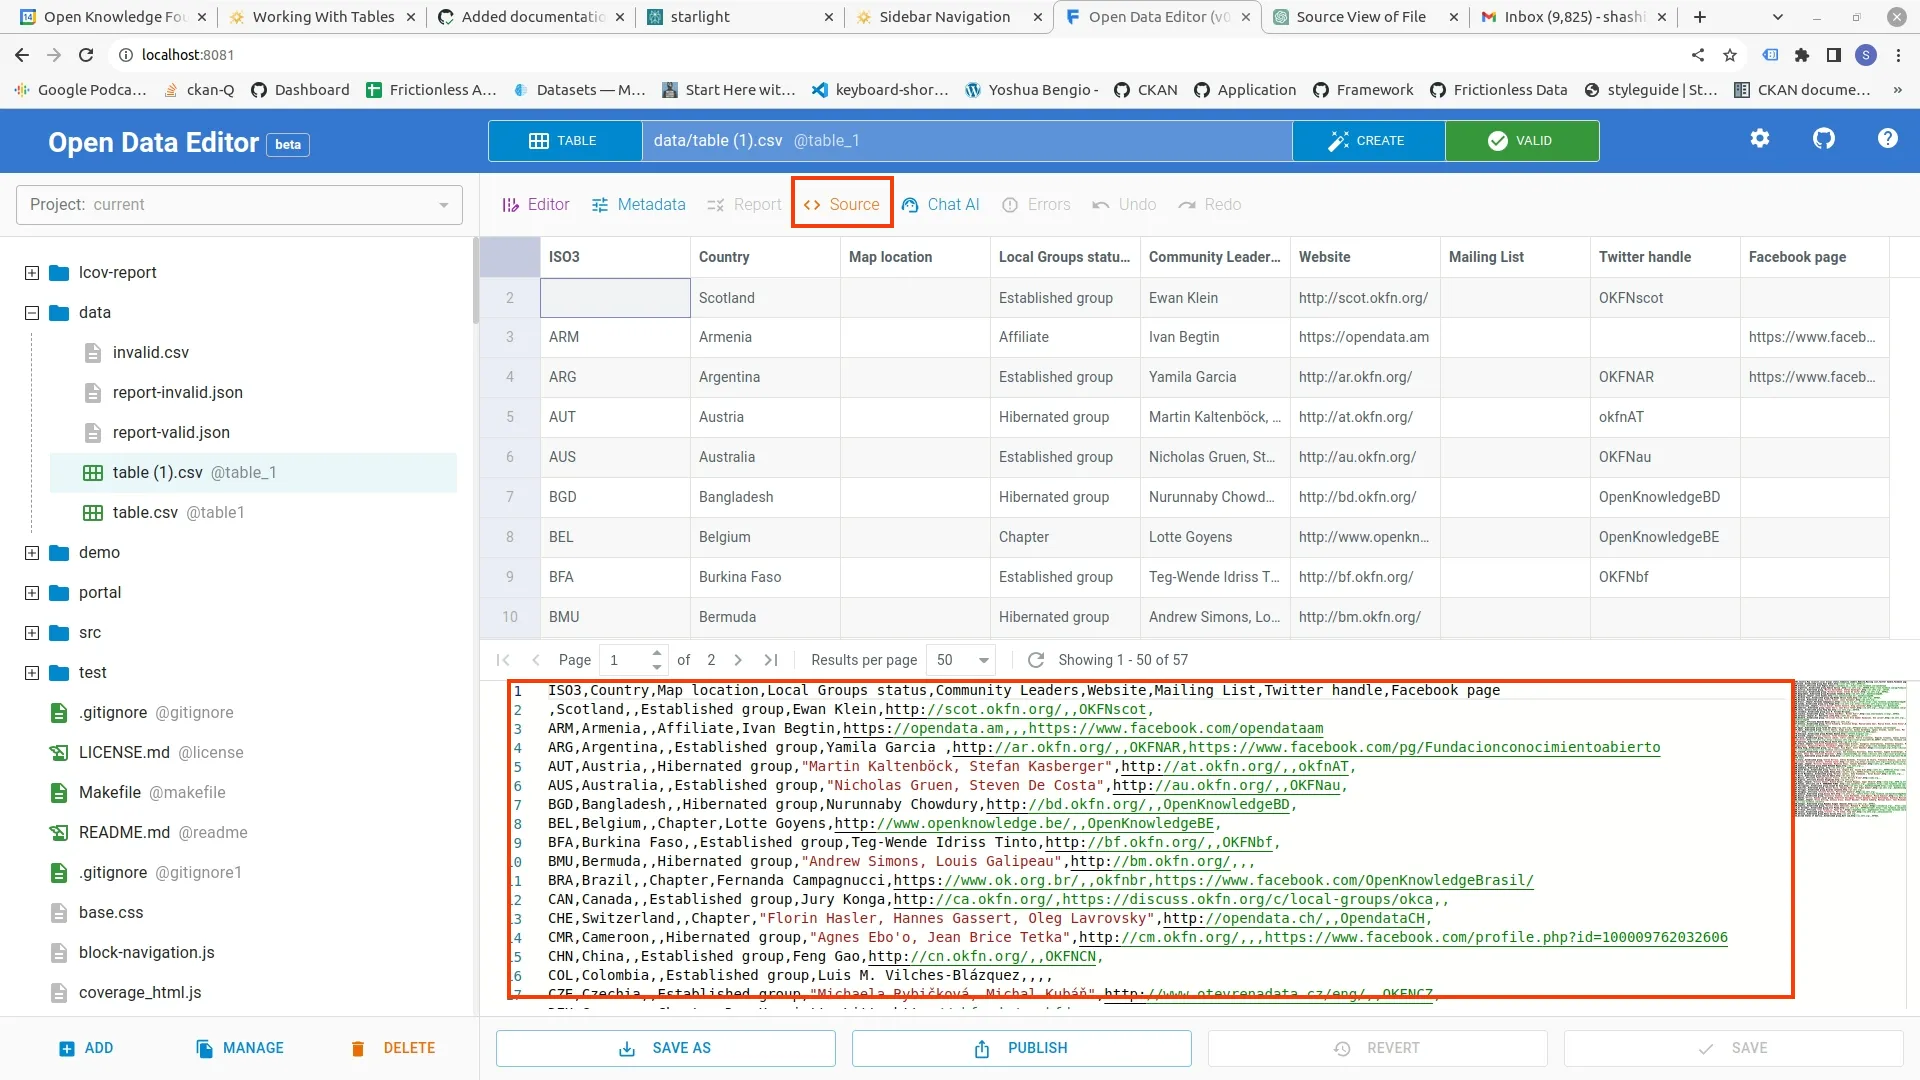1920x1080 pixels.
Task: Switch to the Source tab
Action: pos(841,205)
